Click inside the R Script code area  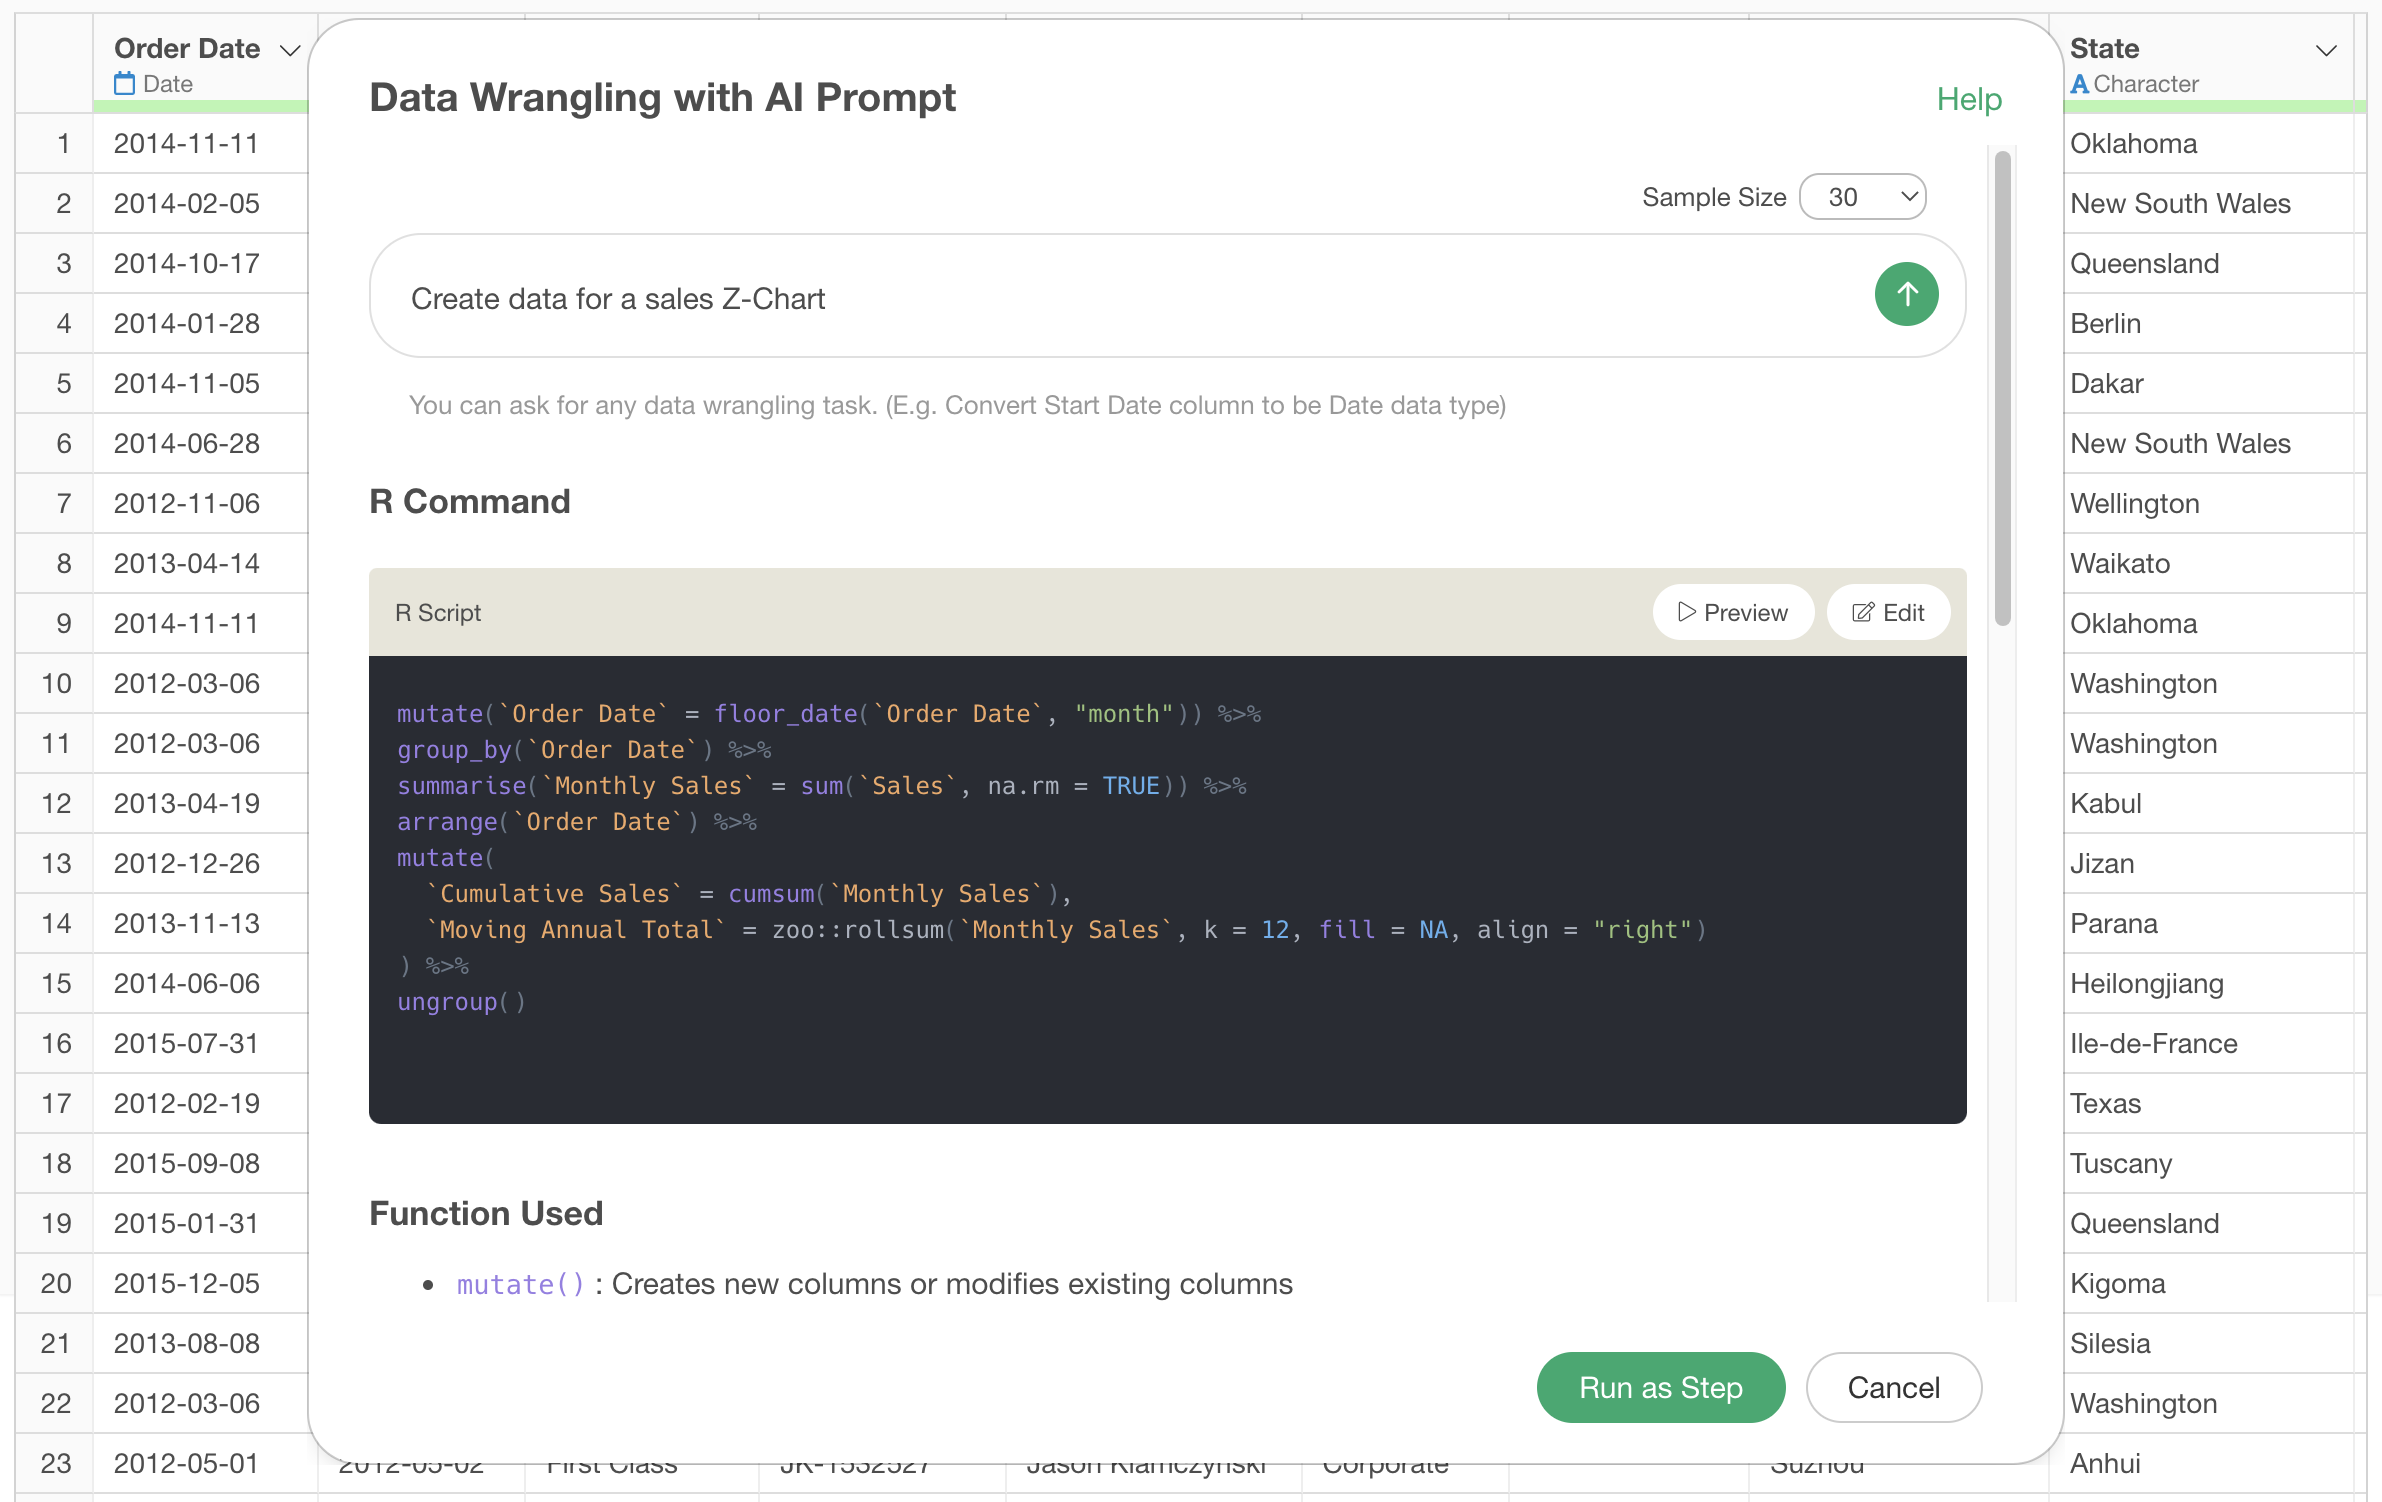click(x=1167, y=889)
